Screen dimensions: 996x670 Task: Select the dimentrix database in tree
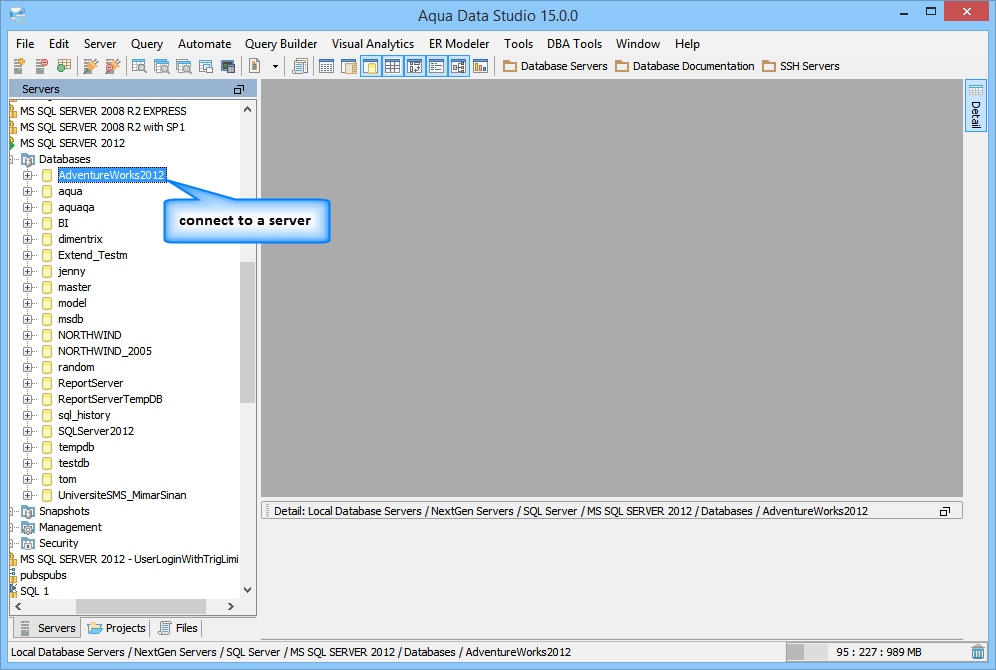point(80,239)
